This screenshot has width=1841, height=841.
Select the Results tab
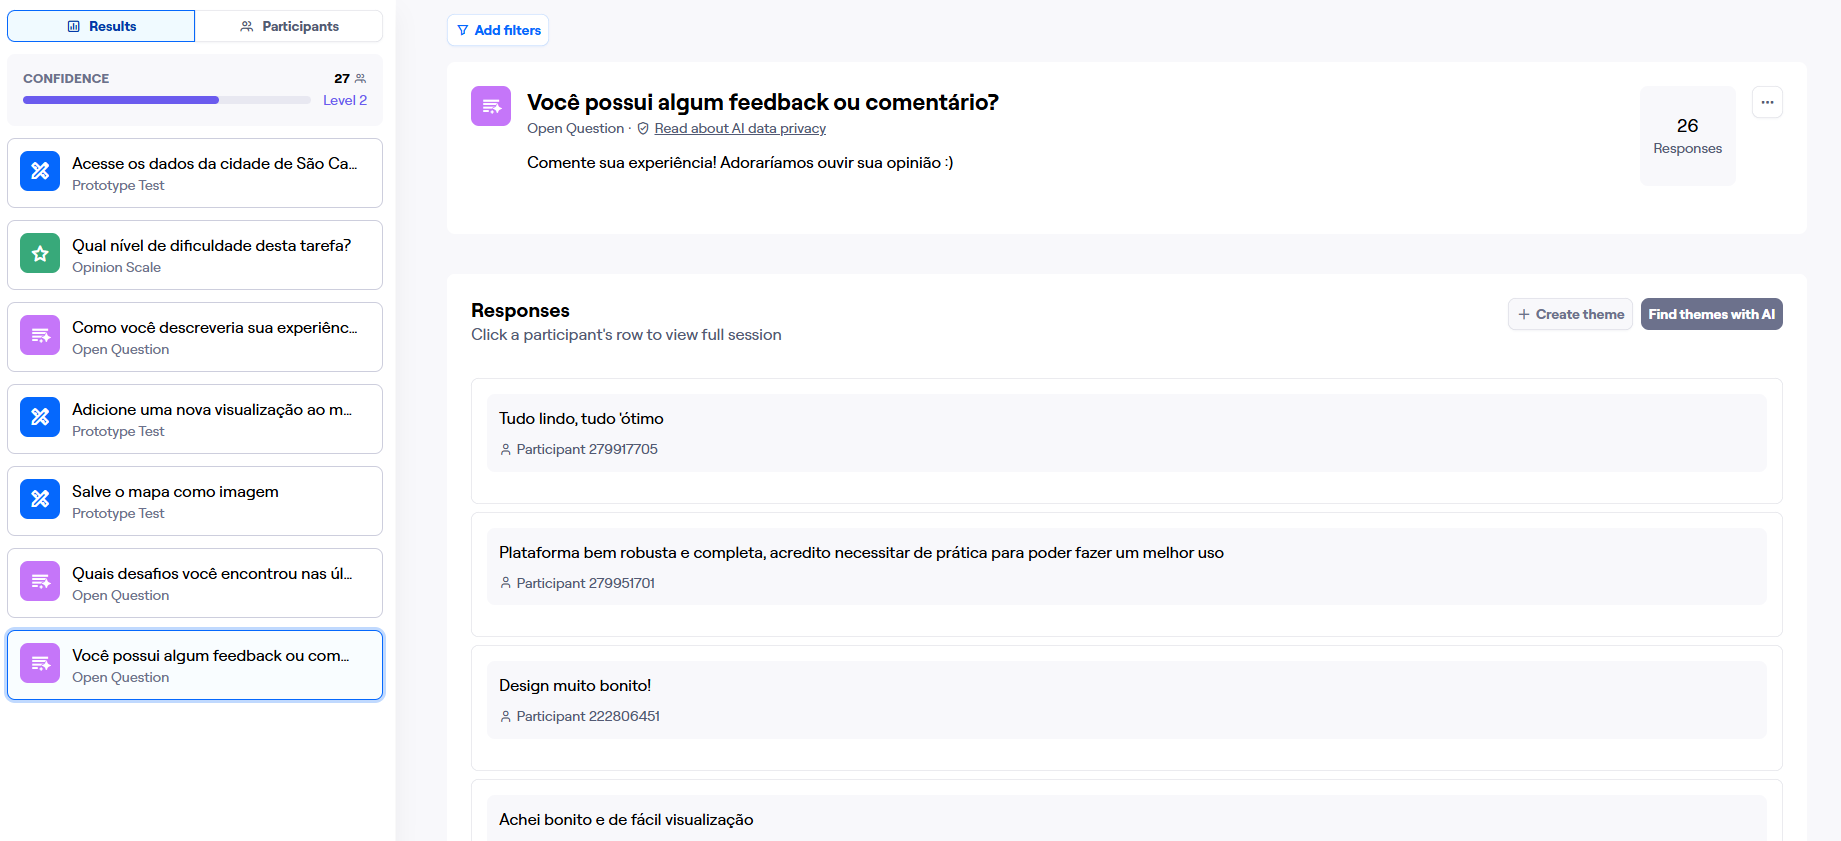point(101,26)
